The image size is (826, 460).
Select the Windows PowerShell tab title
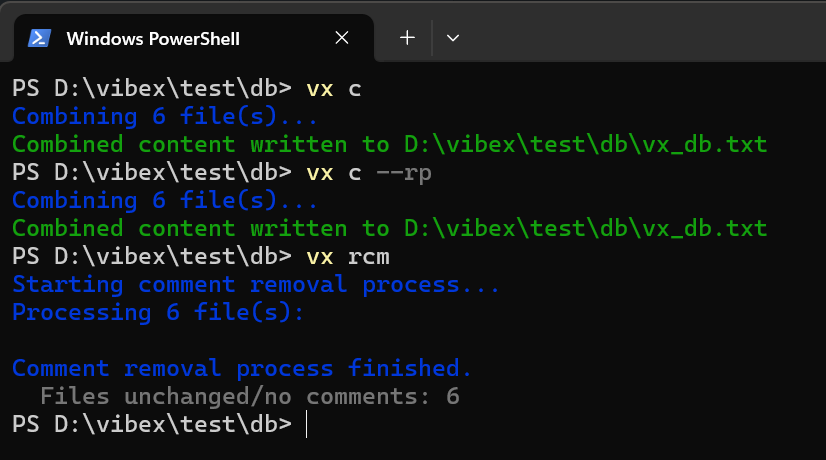click(x=153, y=38)
